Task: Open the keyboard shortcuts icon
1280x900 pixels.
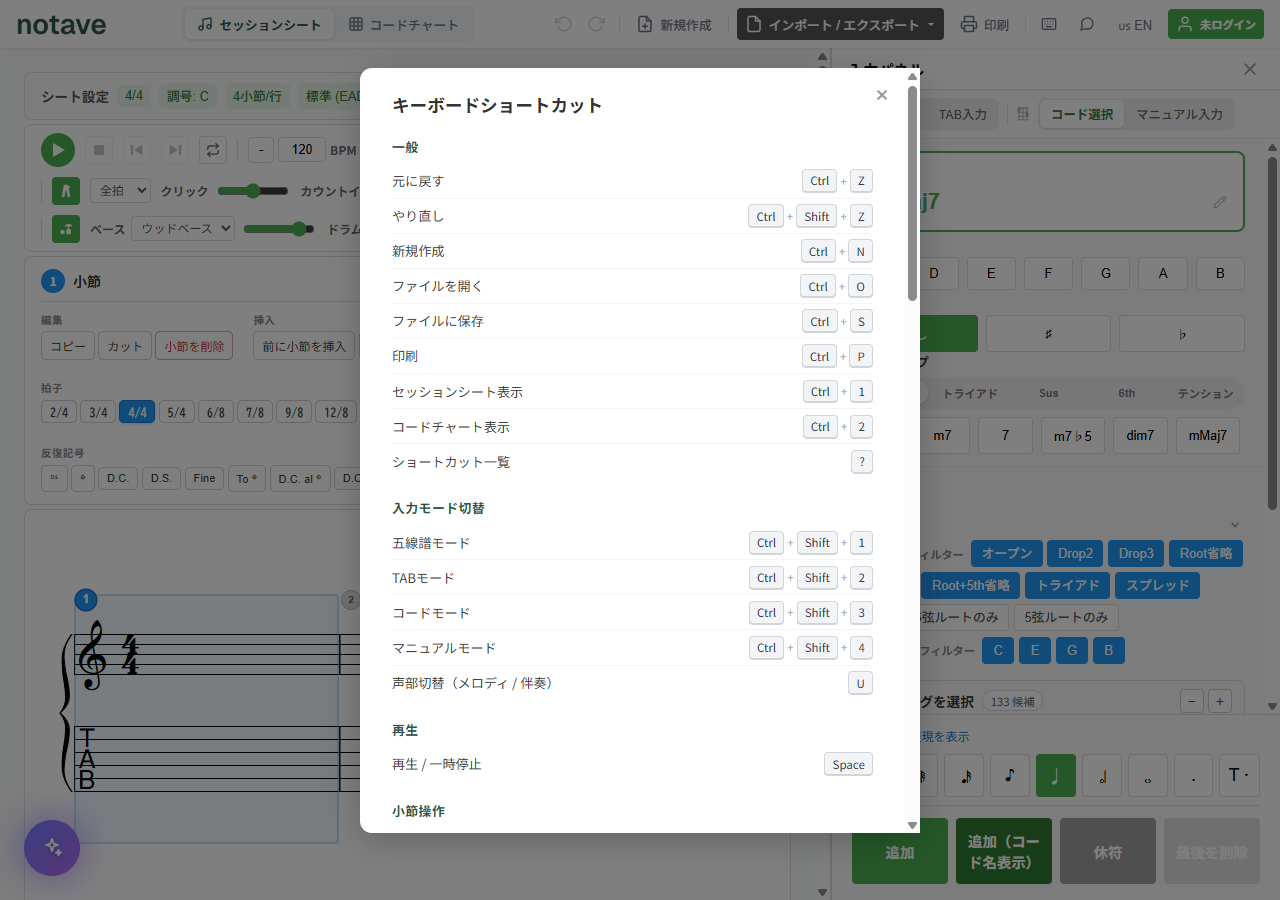Action: 1049,24
